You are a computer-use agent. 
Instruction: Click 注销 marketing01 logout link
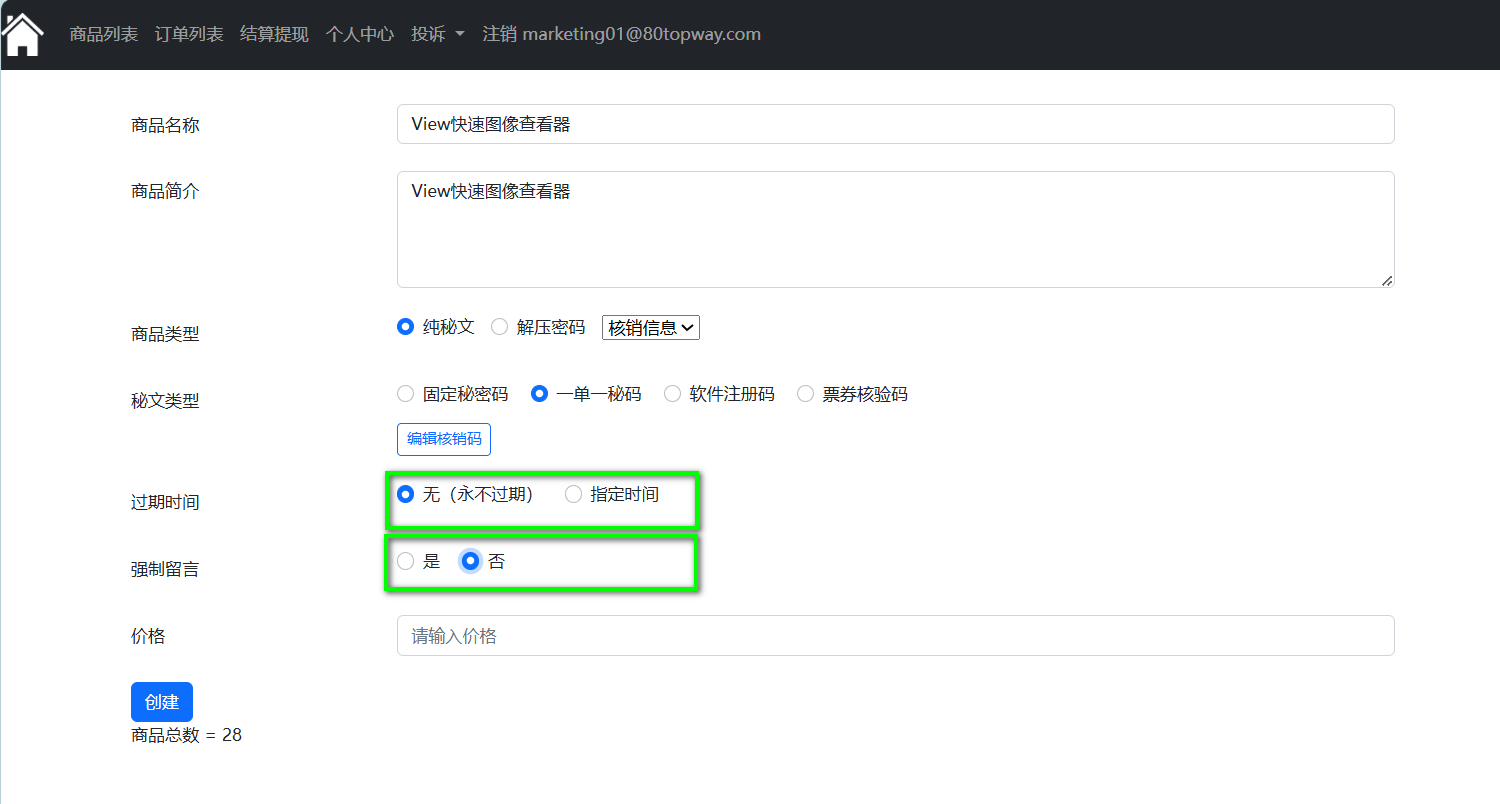pos(621,34)
